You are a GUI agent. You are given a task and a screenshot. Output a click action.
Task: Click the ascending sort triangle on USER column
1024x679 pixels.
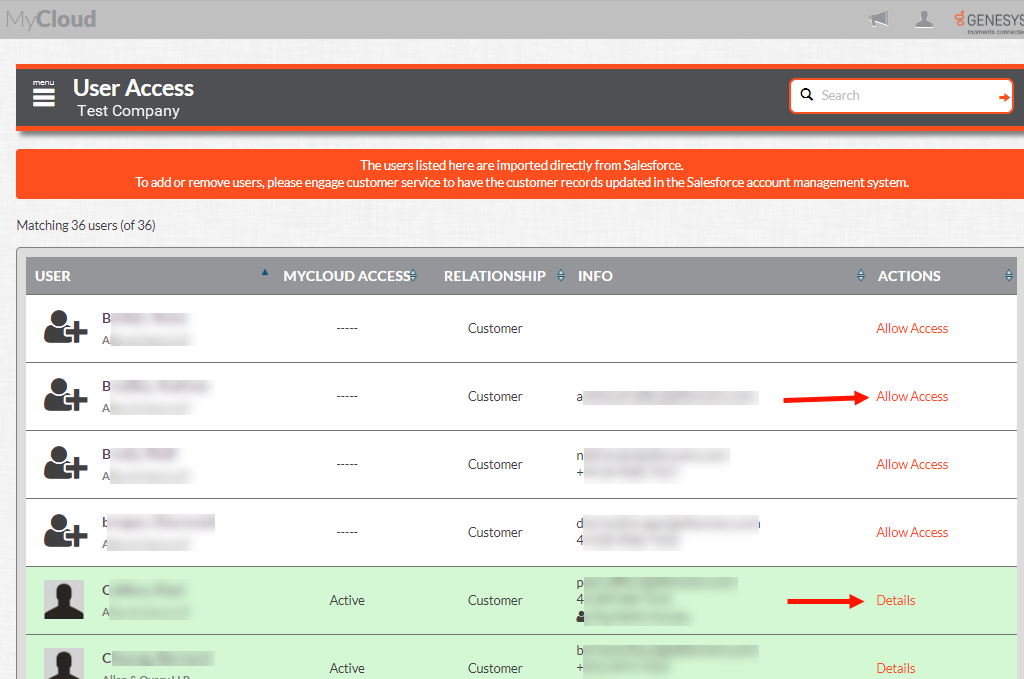(x=265, y=270)
